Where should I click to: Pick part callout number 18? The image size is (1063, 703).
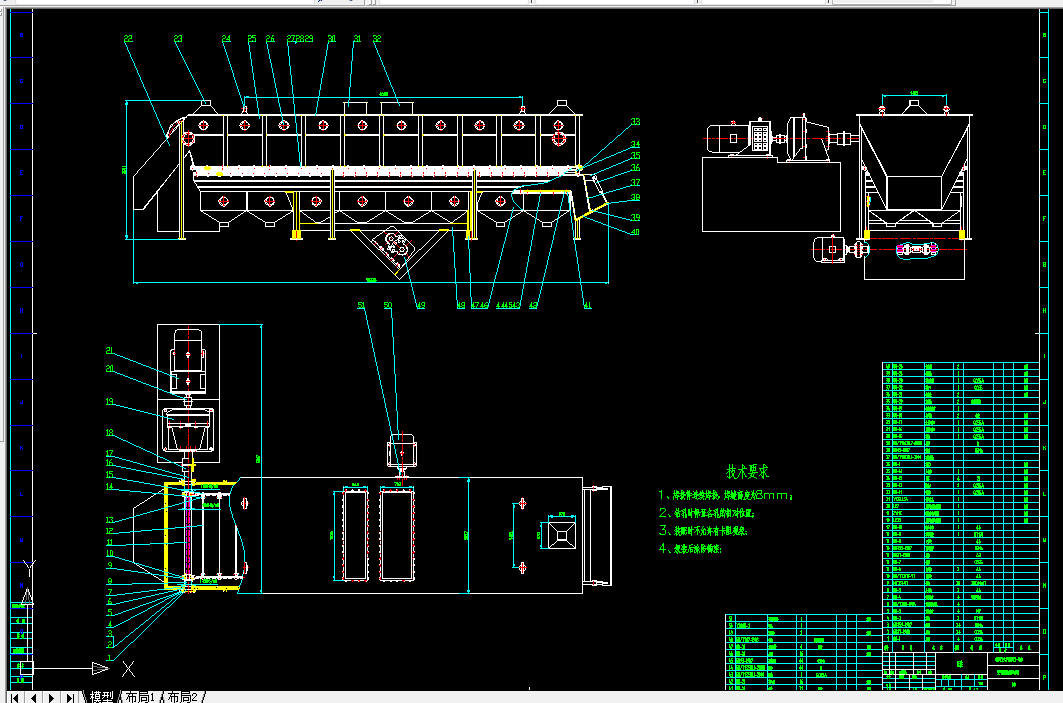point(110,433)
